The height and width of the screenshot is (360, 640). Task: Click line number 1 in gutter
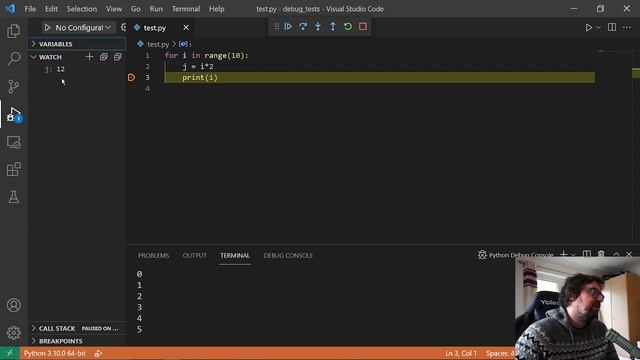point(147,56)
